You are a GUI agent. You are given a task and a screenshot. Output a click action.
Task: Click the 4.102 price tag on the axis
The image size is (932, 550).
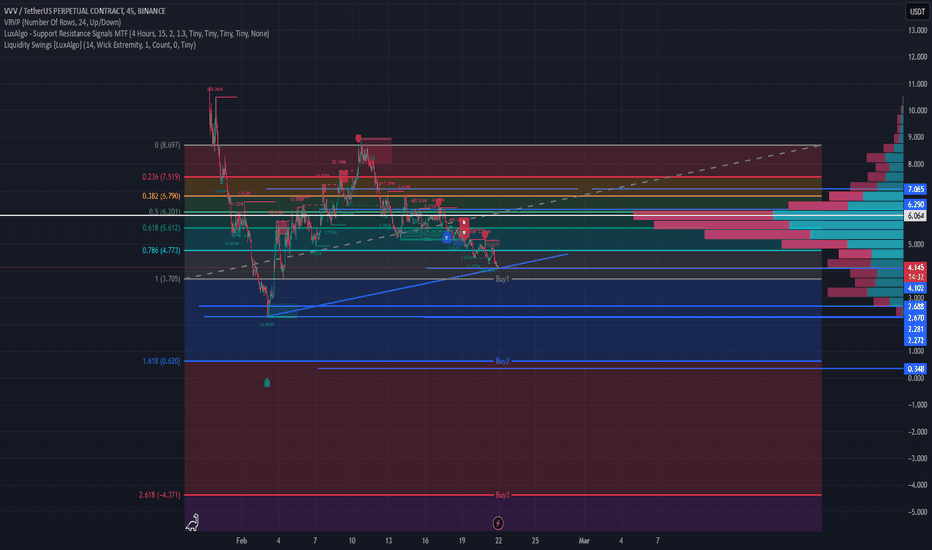(x=915, y=288)
